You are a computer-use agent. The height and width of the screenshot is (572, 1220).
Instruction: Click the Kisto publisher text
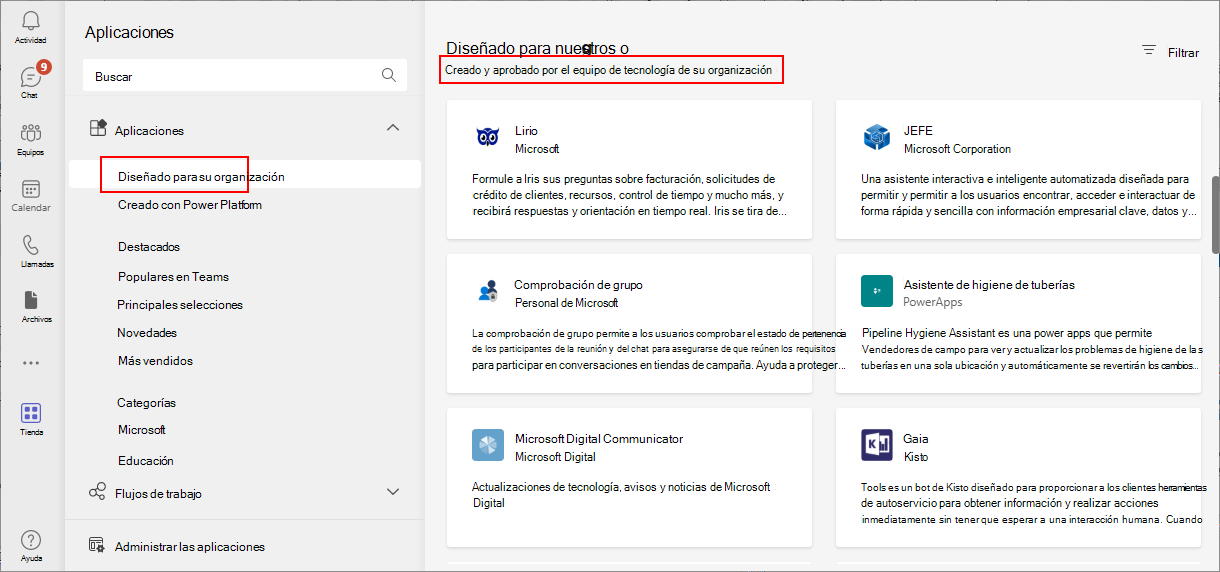(916, 457)
